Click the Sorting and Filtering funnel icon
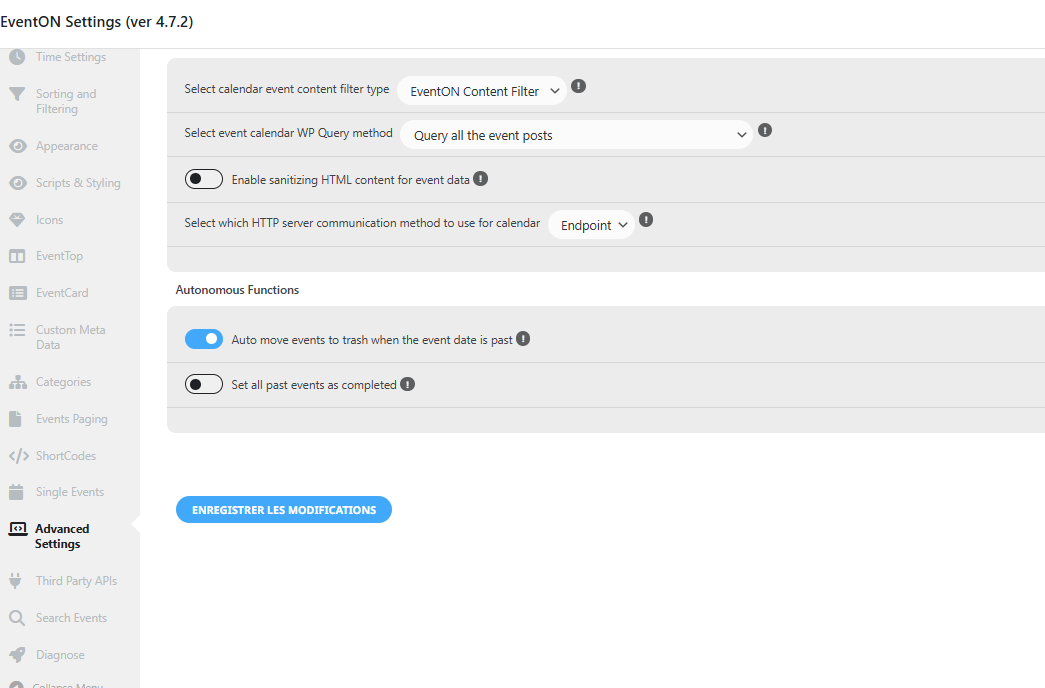1045x688 pixels. coord(17,95)
